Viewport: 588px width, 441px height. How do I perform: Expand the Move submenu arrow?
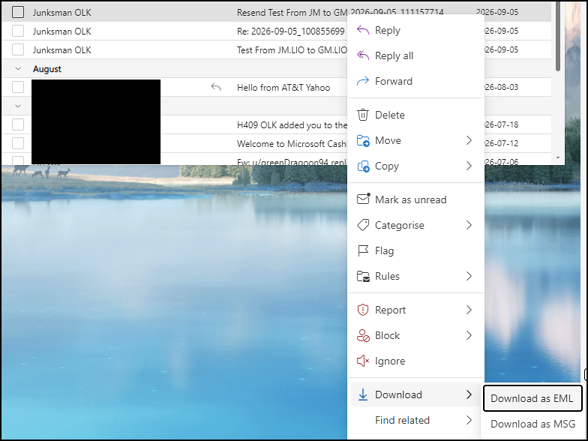point(469,140)
